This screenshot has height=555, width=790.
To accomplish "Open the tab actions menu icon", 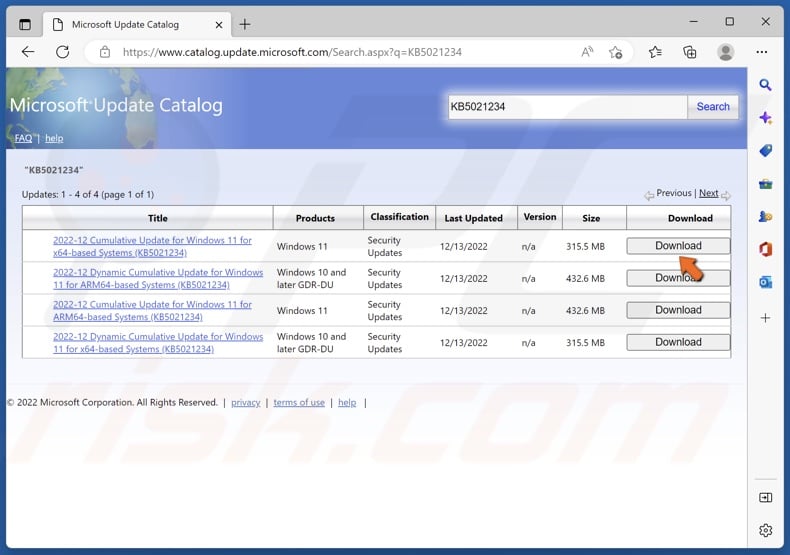I will pos(25,23).
